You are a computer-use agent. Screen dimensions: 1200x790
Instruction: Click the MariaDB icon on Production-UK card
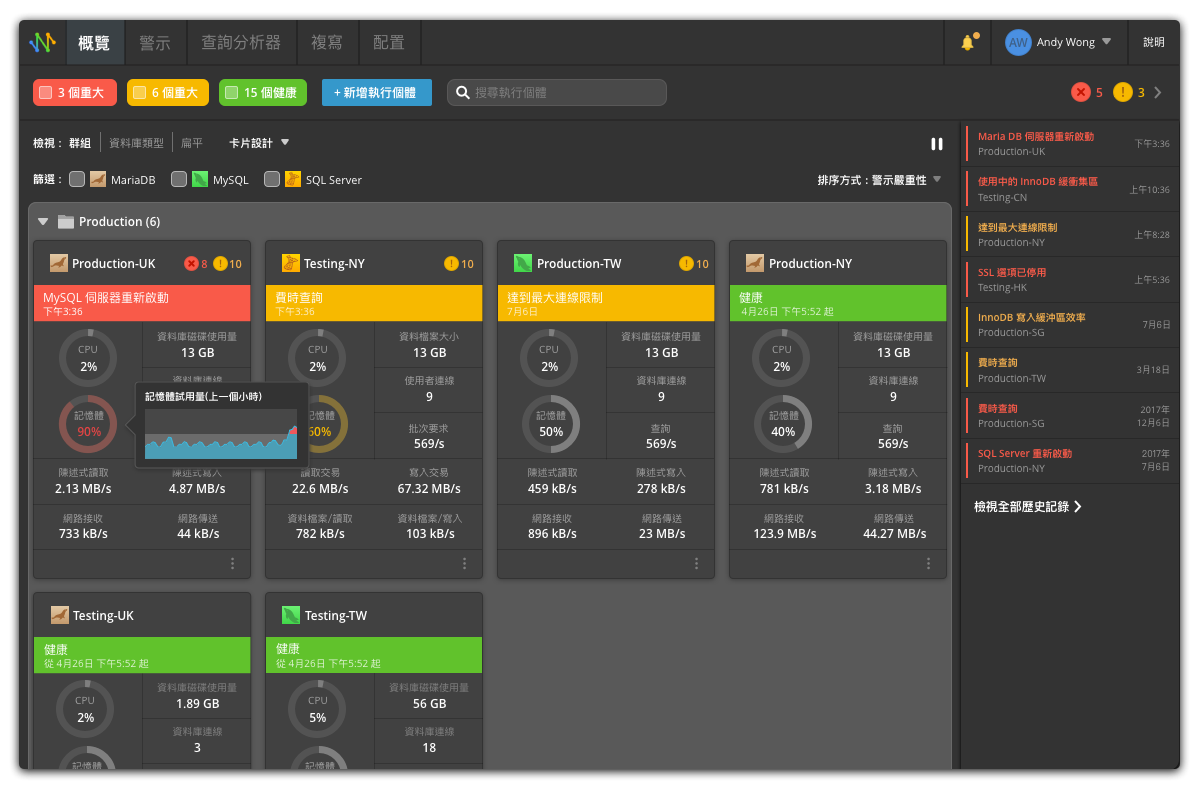[59, 263]
